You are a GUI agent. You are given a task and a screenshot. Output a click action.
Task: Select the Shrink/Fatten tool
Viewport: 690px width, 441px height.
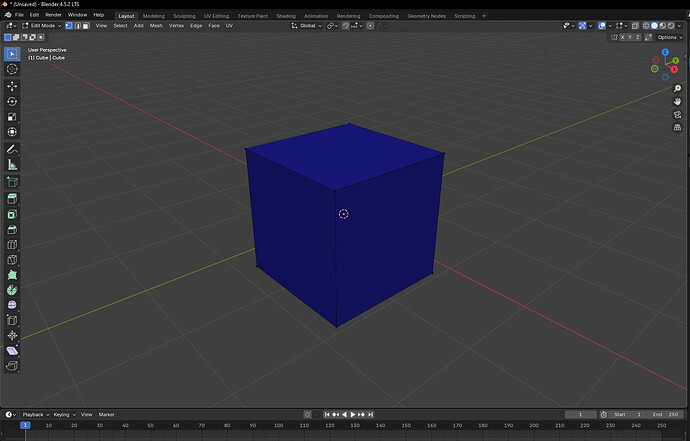pos(12,335)
